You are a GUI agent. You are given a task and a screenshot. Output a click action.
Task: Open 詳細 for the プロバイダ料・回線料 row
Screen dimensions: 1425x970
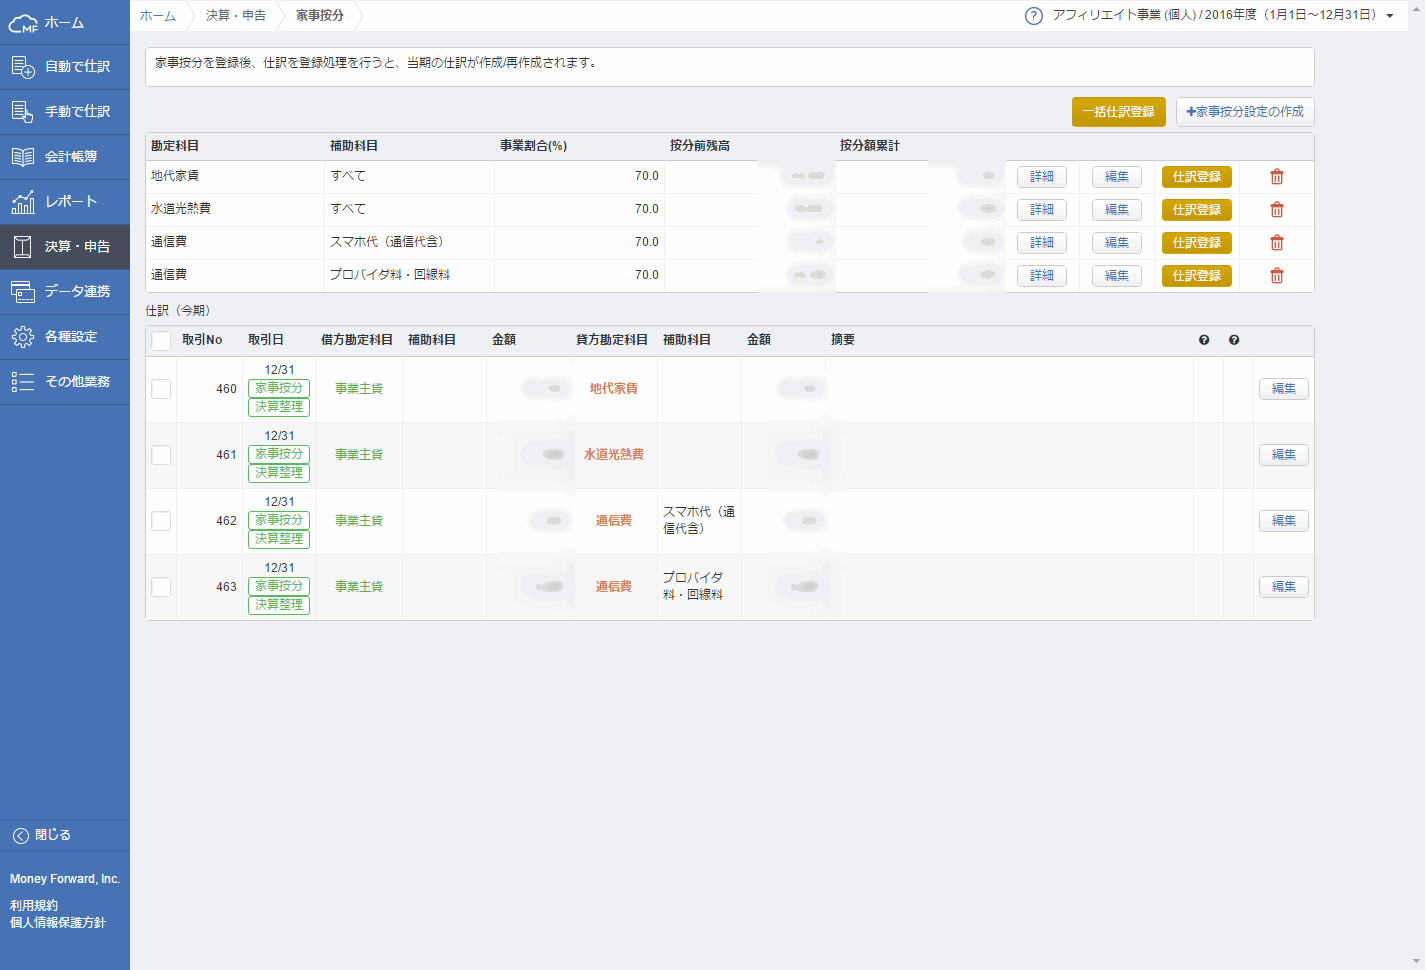(x=1041, y=276)
